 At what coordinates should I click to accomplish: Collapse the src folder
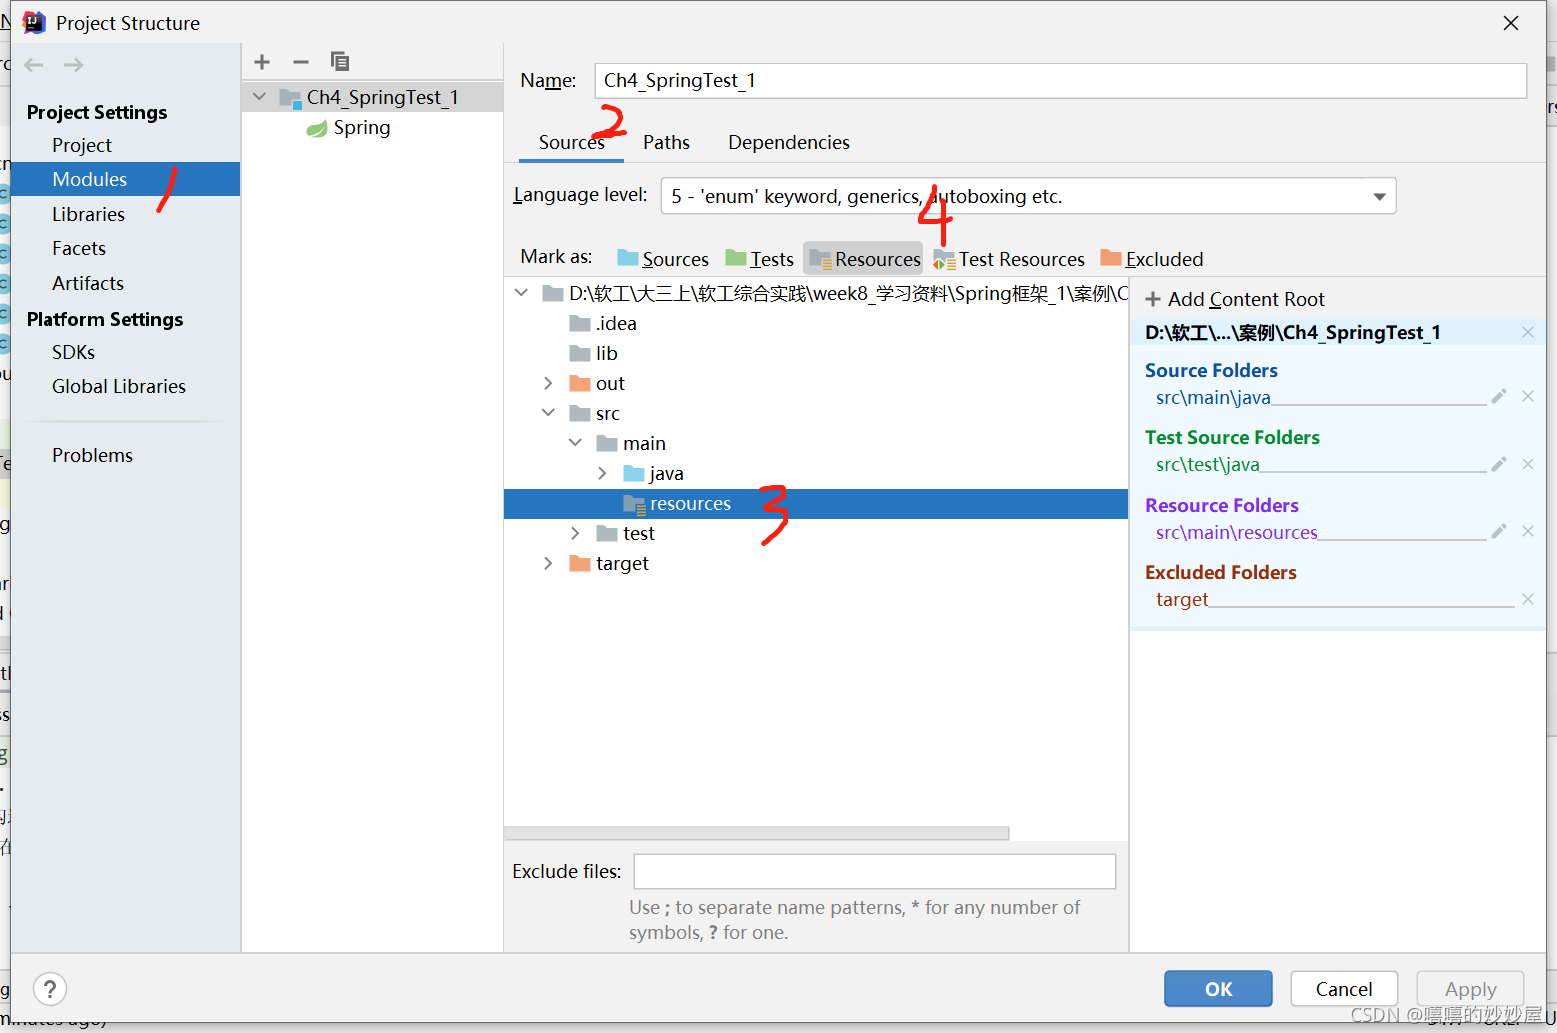click(548, 413)
